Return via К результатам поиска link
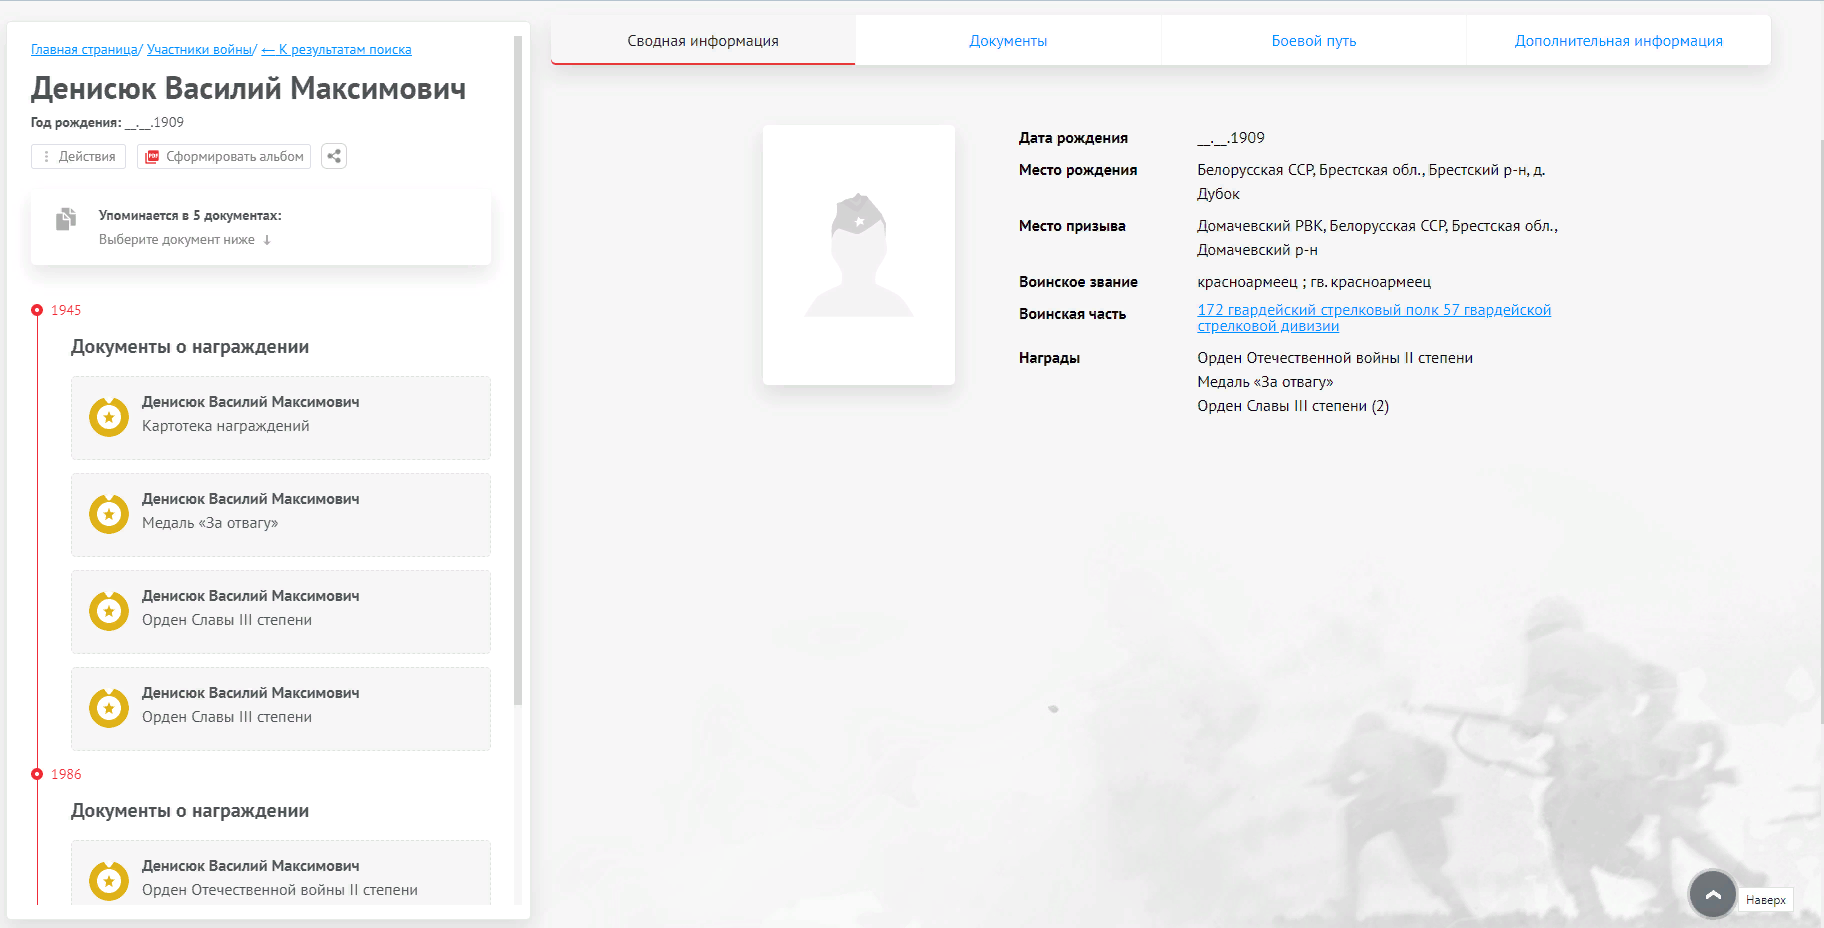This screenshot has width=1824, height=928. [336, 50]
